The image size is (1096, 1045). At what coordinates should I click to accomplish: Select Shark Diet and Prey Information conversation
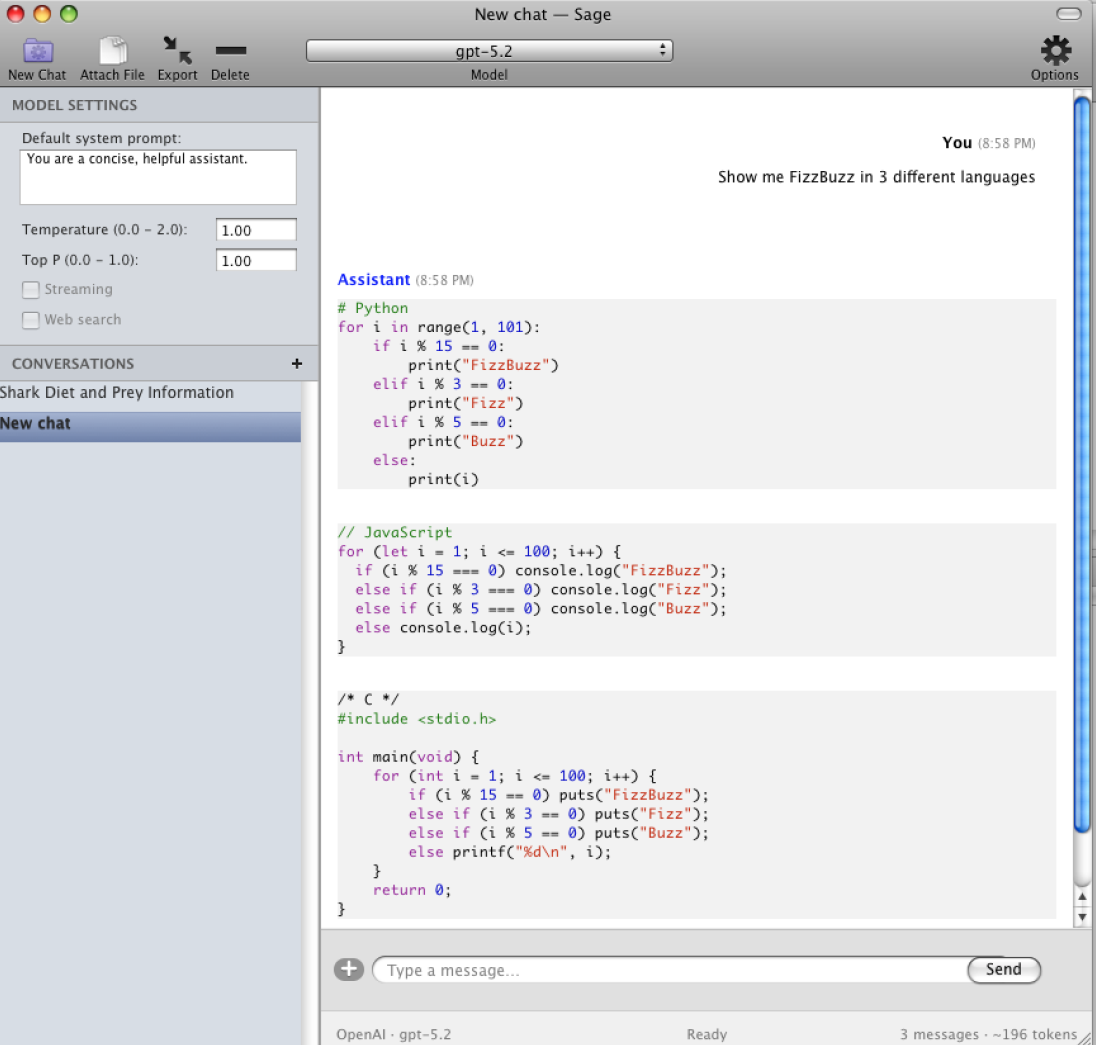(x=117, y=393)
